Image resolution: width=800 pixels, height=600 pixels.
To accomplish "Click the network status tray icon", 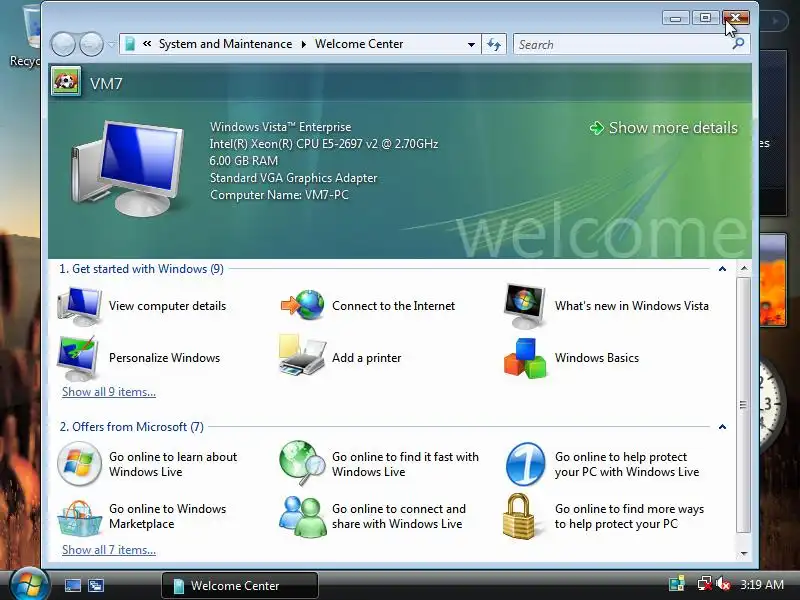I will click(705, 584).
